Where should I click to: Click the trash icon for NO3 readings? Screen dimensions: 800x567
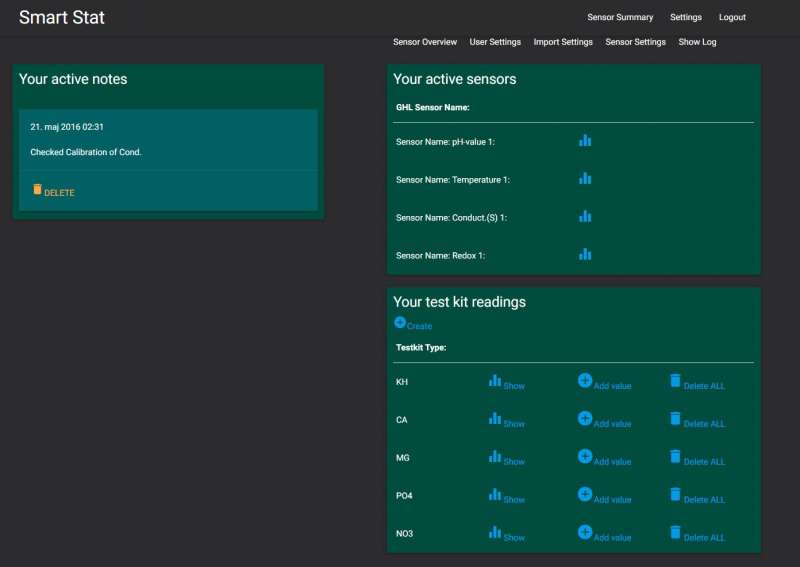point(675,532)
